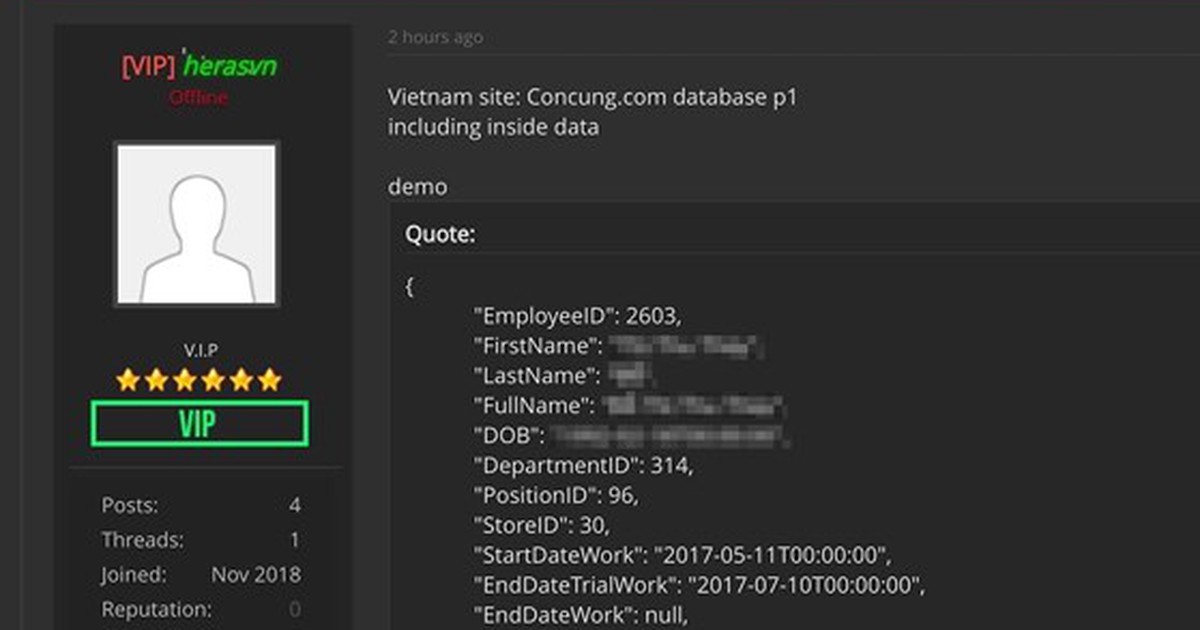Click the "demo" text above the quote
The image size is (1200, 630).
[x=417, y=187]
